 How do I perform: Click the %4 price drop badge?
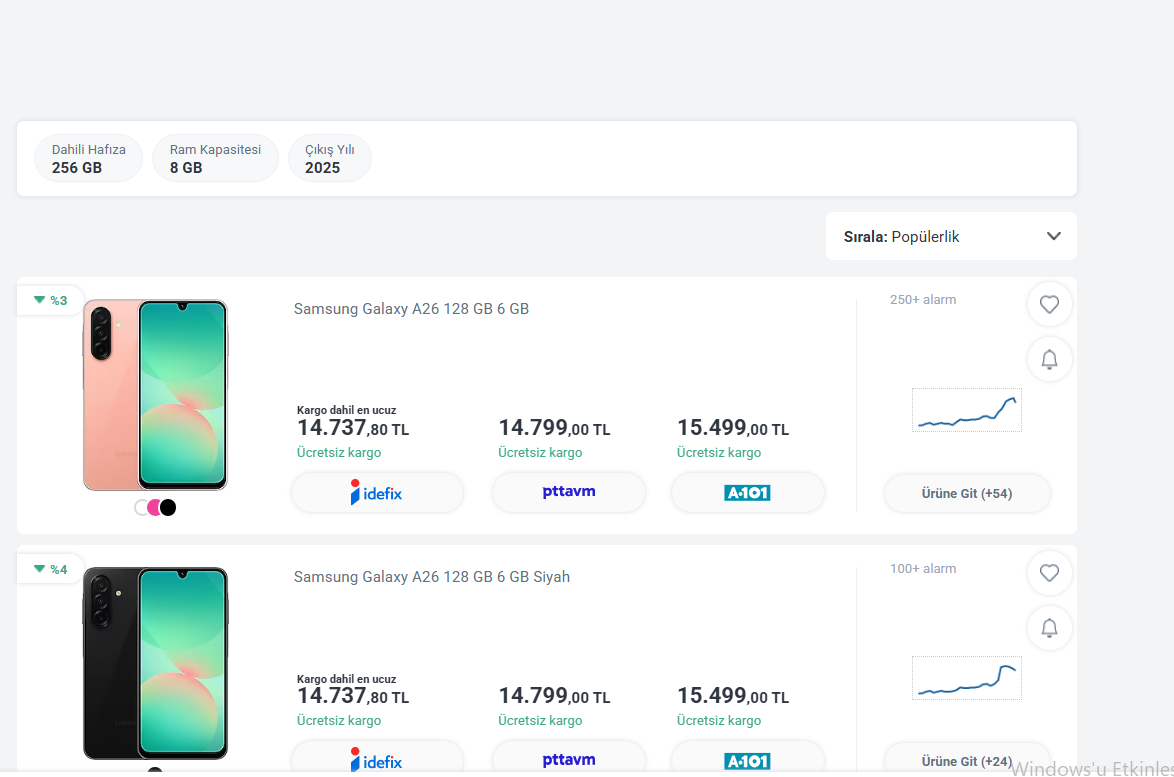[50, 569]
